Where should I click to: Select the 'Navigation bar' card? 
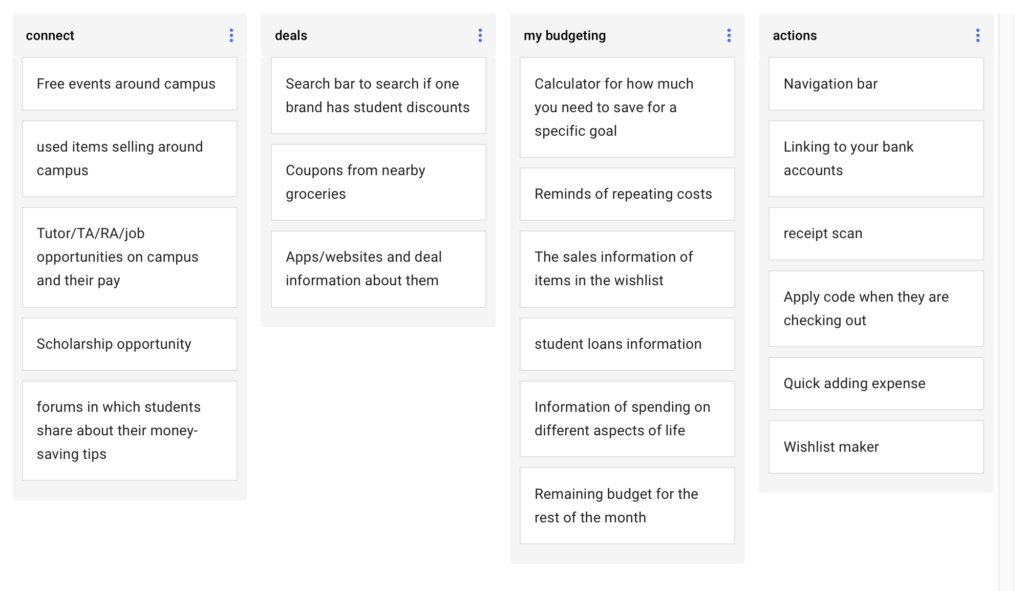click(876, 84)
